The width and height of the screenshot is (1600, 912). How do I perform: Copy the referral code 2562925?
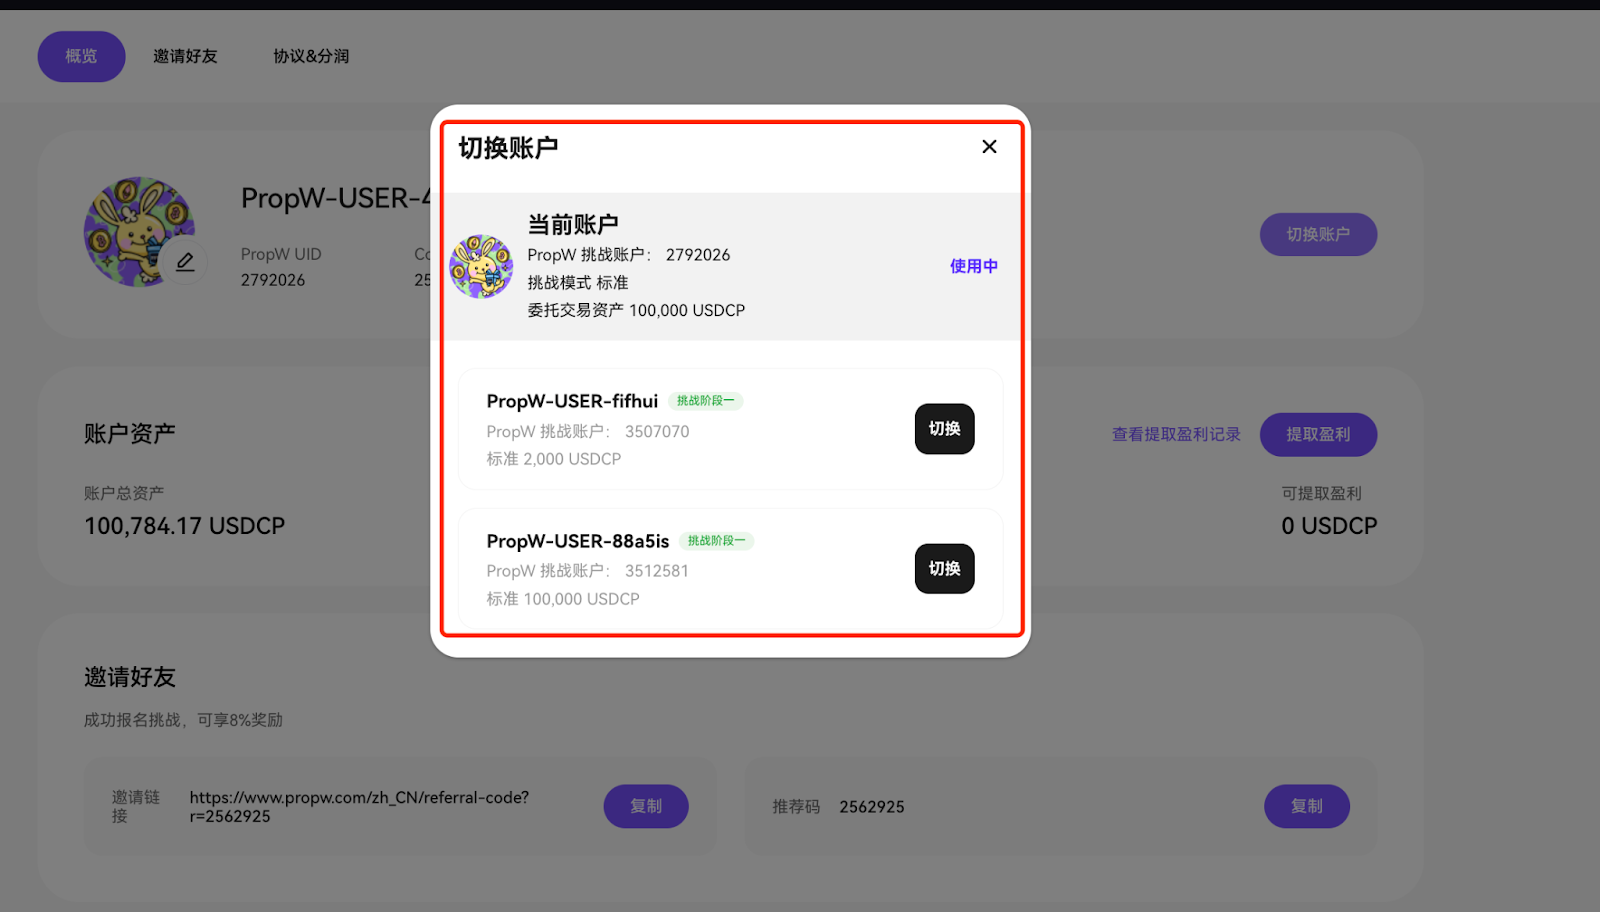pyautogui.click(x=1306, y=806)
